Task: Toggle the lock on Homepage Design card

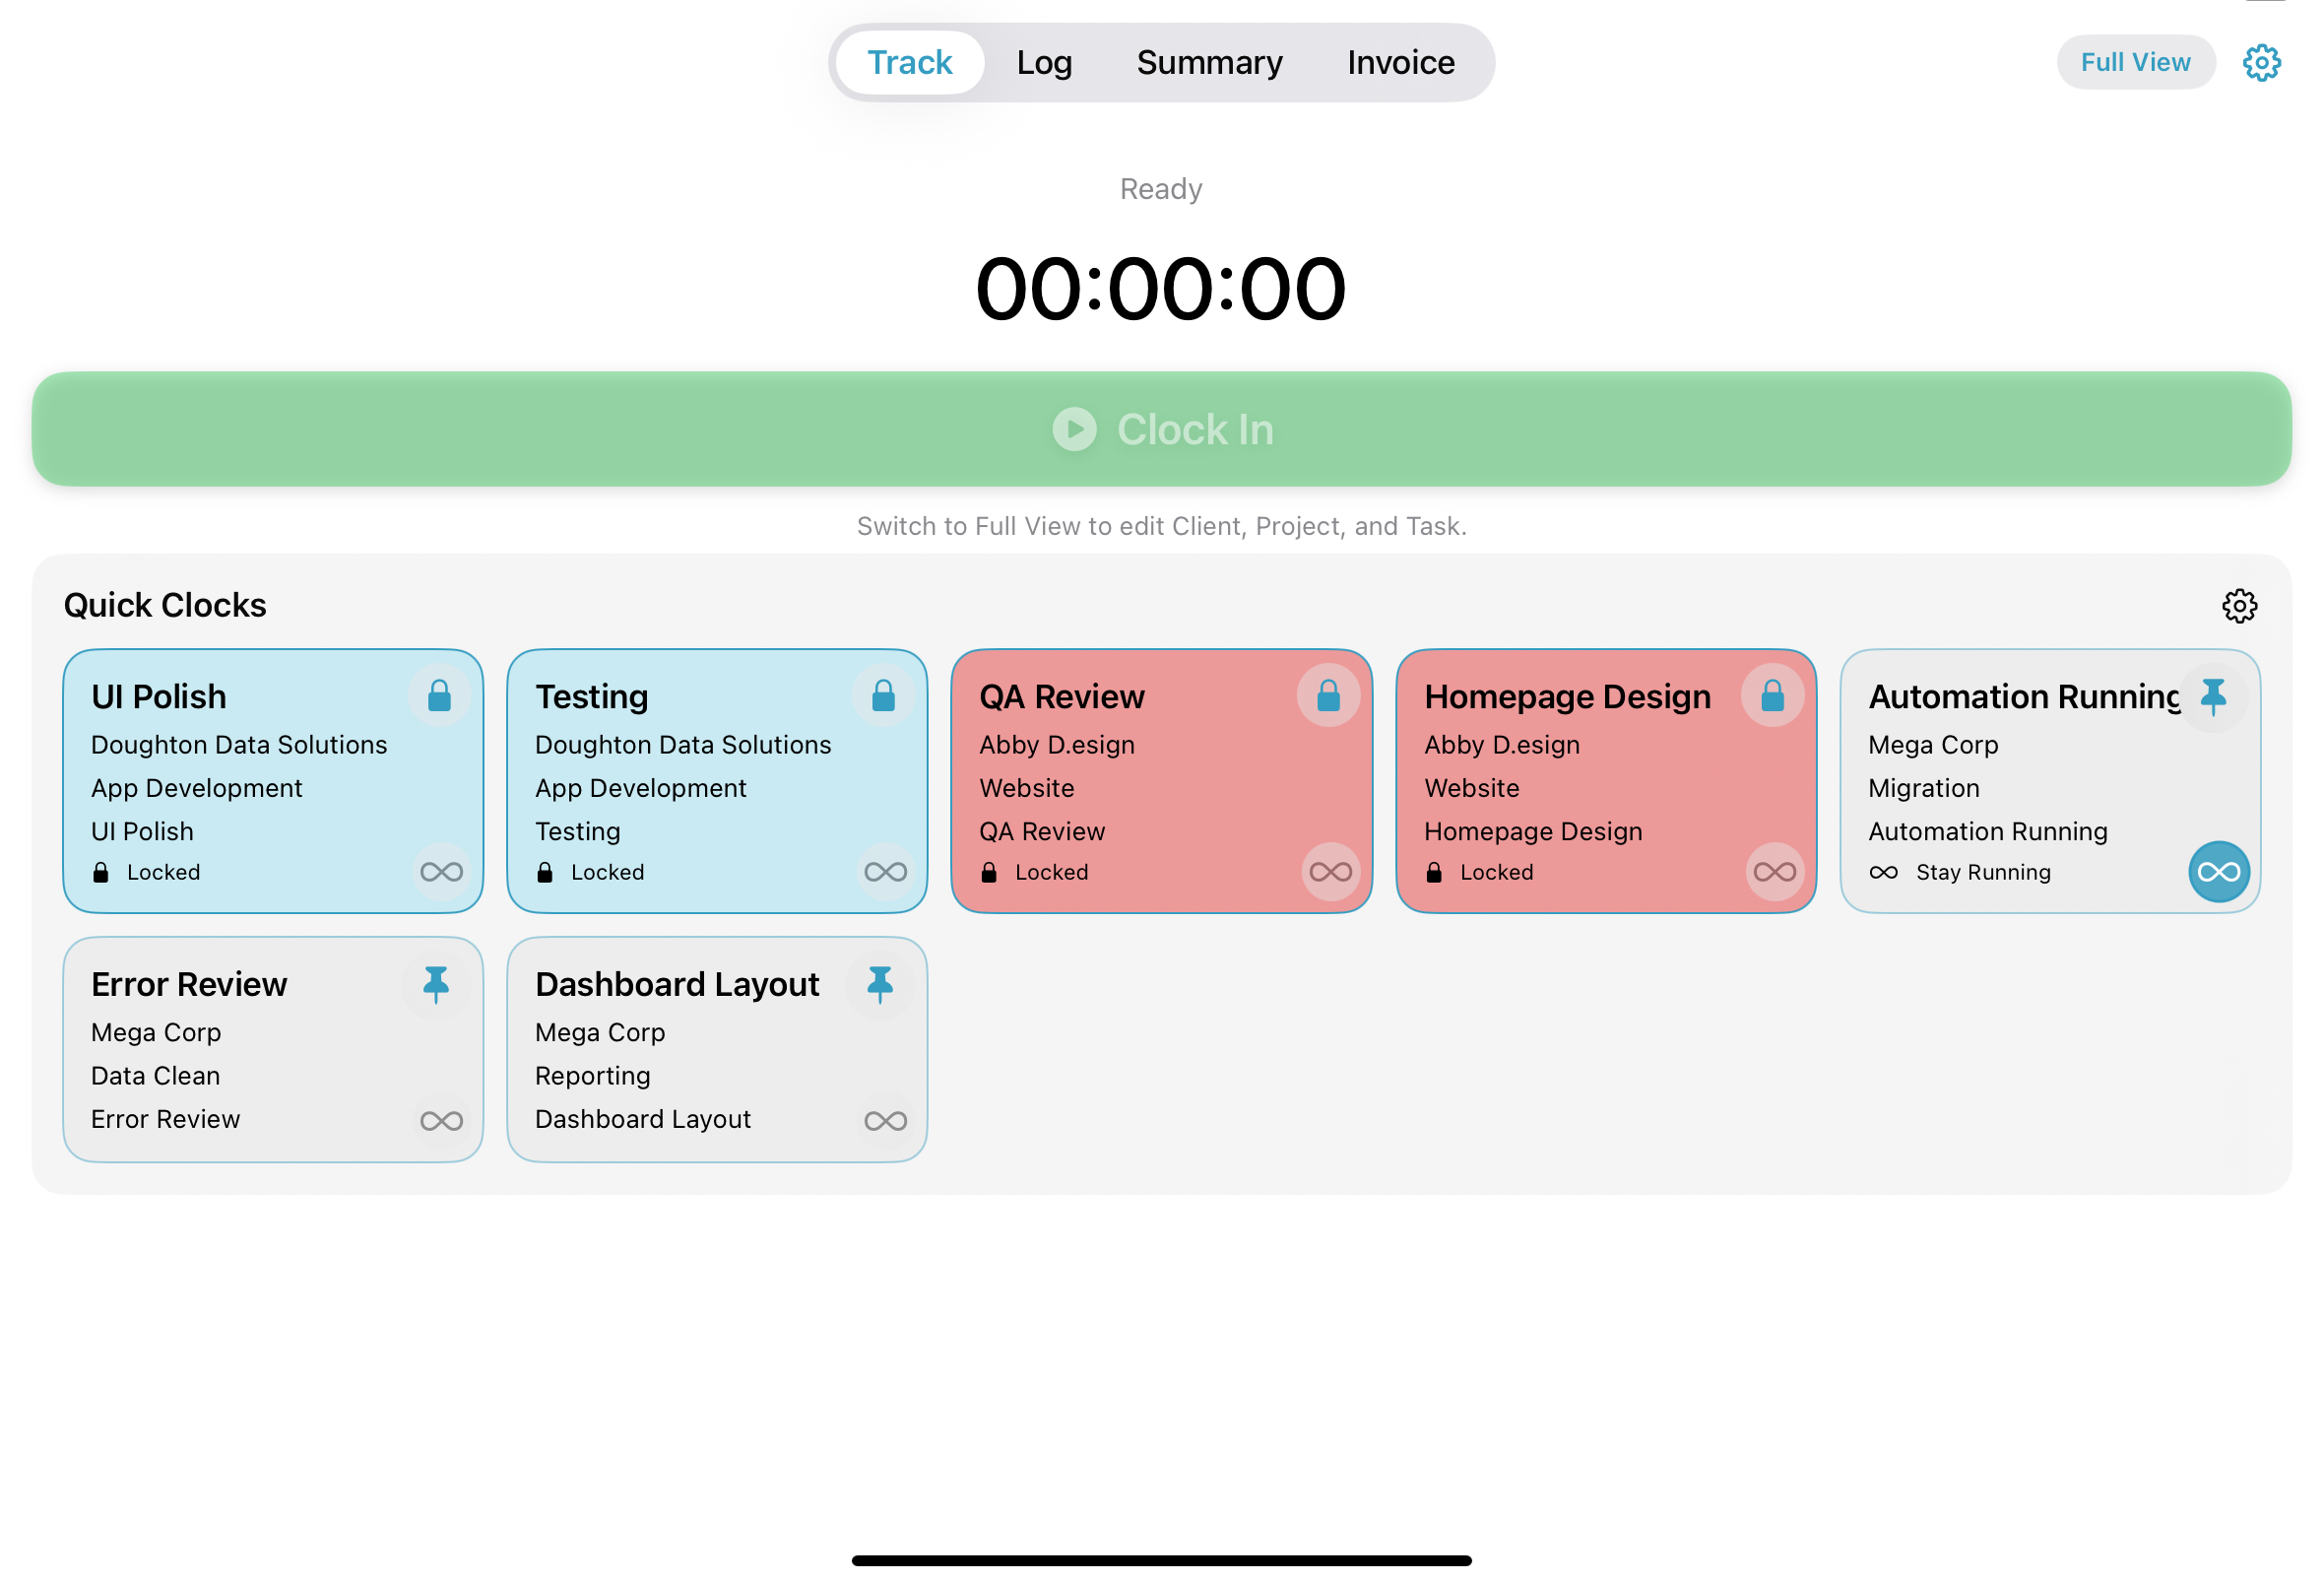Action: tap(1772, 696)
